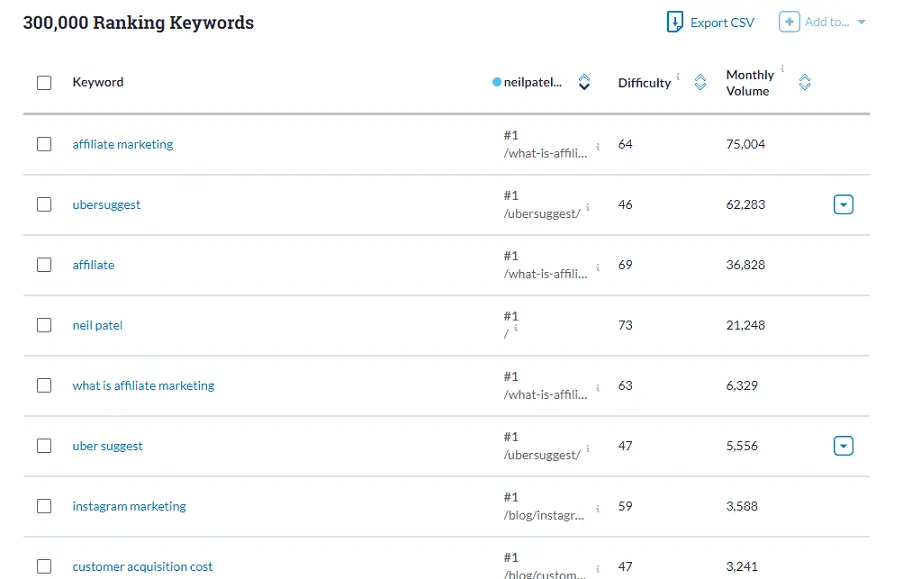The height and width of the screenshot is (579, 903).
Task: Sort by Difficulty column arrows
Action: click(700, 82)
